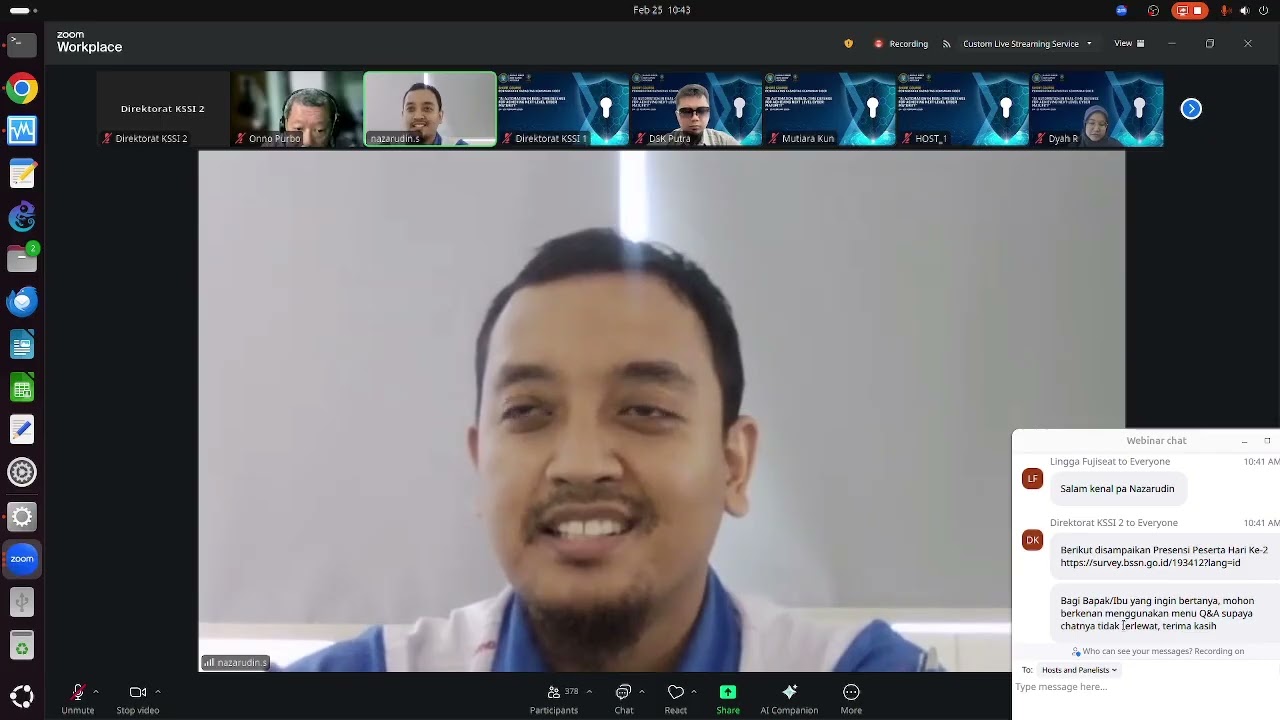1280x720 pixels.
Task: Click 'Salam kenal pa Nazarudin' message
Action: (x=1117, y=489)
